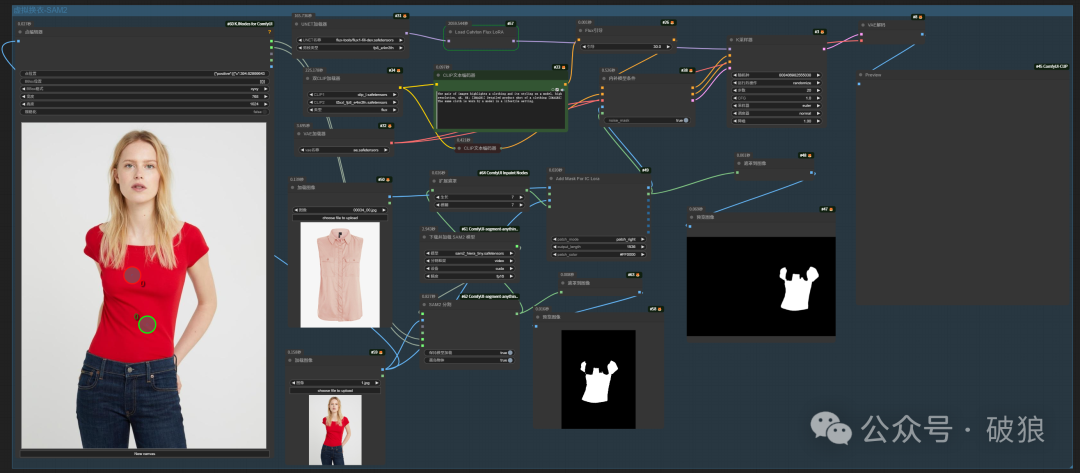Open the CLIP2 t5xxl_fp8 selector
The image size is (1080, 473).
(353, 103)
